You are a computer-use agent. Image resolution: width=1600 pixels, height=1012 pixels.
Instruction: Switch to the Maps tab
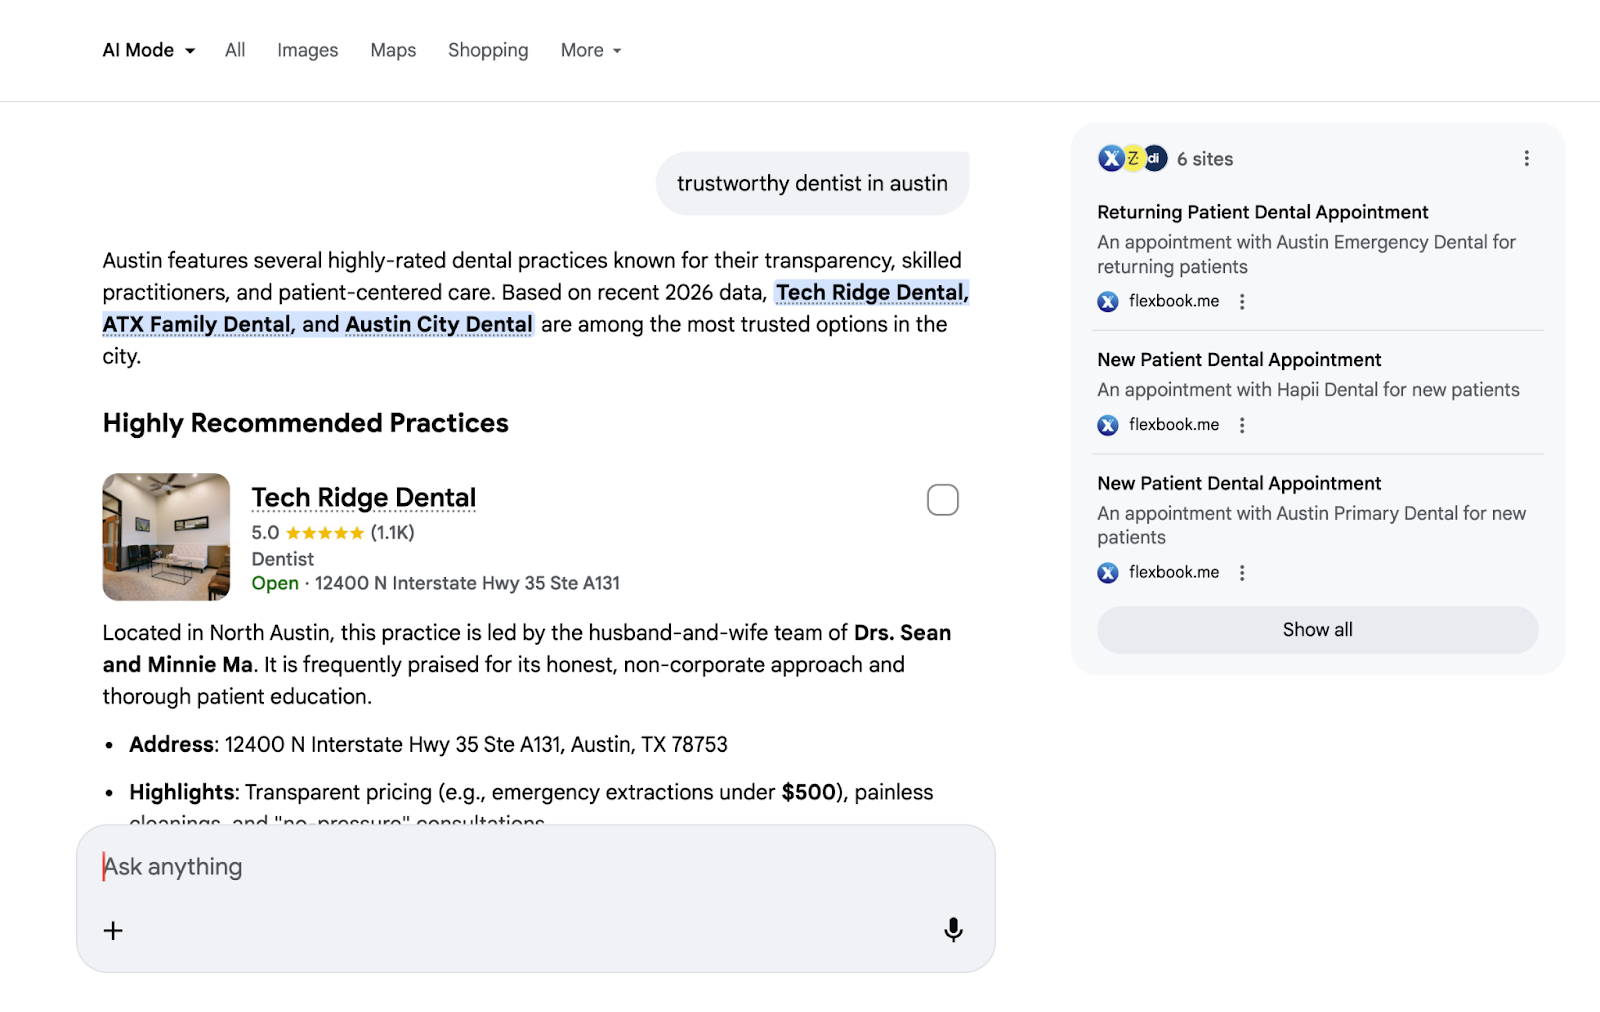pos(393,50)
